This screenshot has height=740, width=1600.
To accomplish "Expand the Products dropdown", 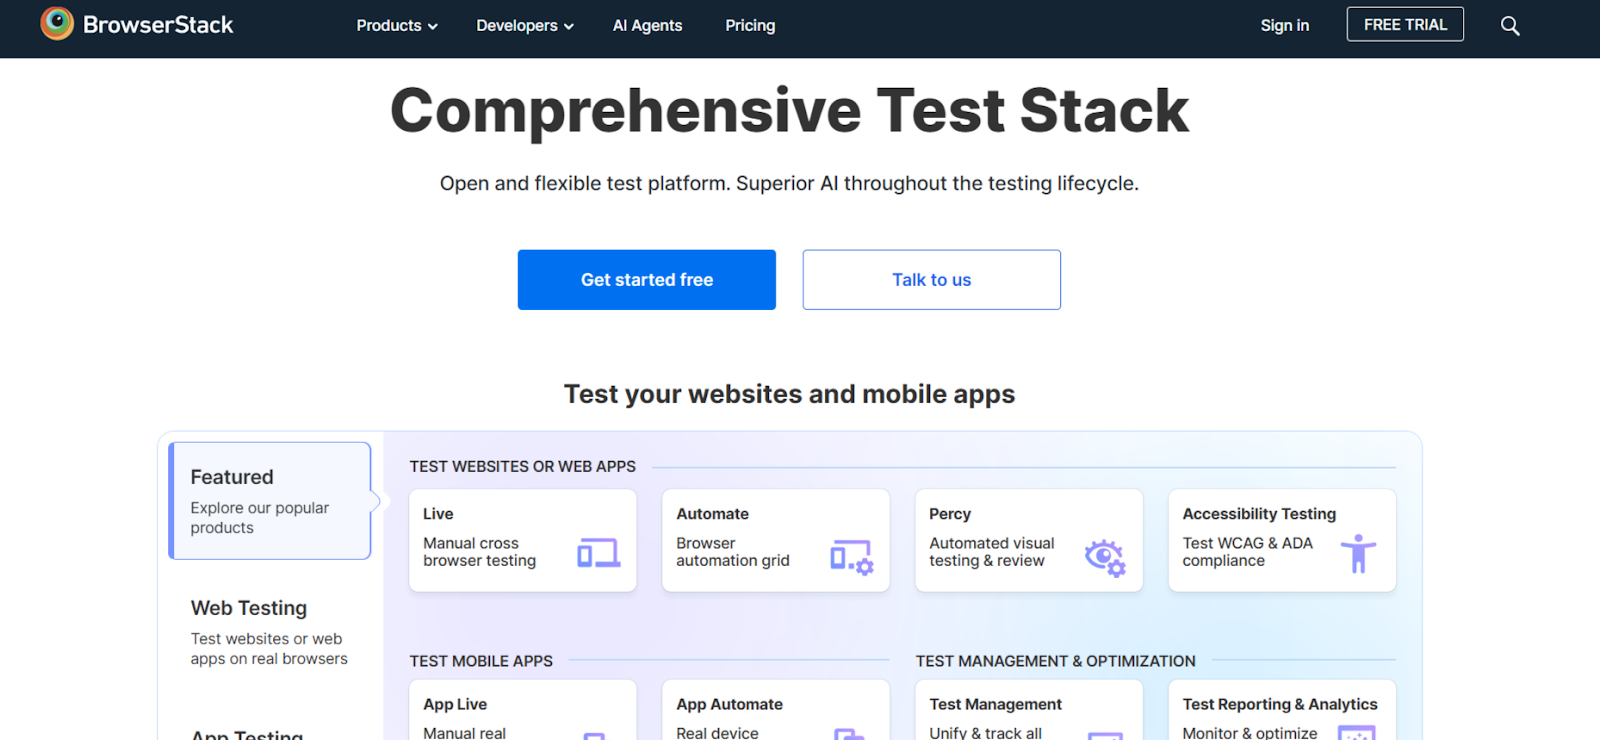I will click(x=397, y=26).
